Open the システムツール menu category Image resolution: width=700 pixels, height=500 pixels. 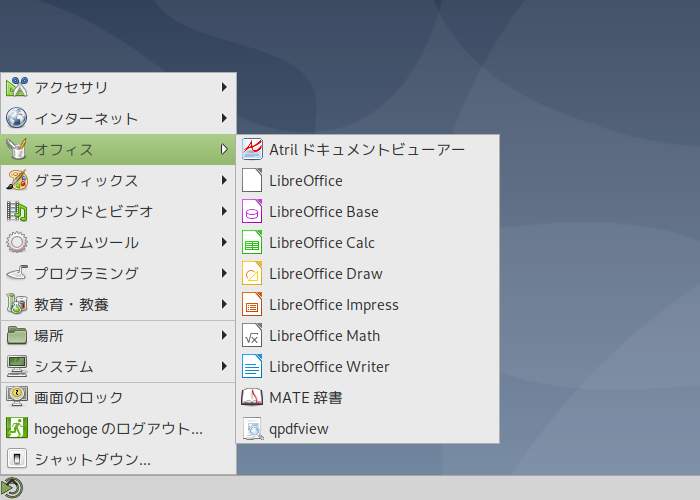click(118, 242)
